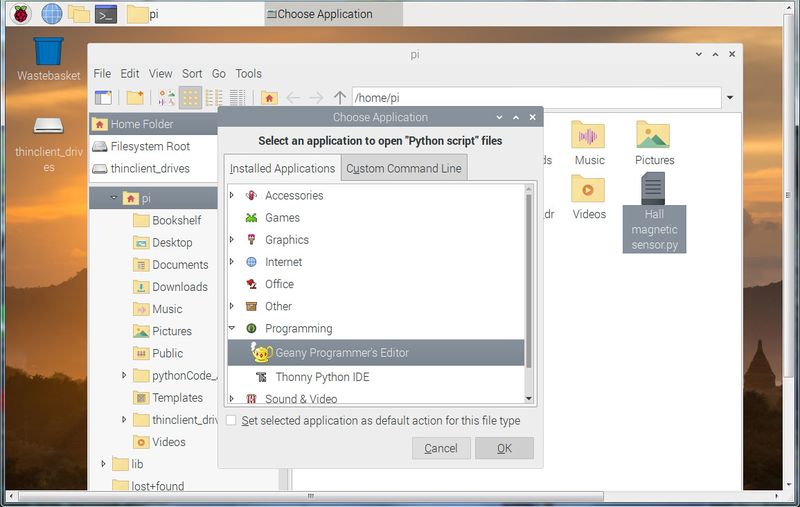Launch the web browser from the taskbar

(52, 14)
